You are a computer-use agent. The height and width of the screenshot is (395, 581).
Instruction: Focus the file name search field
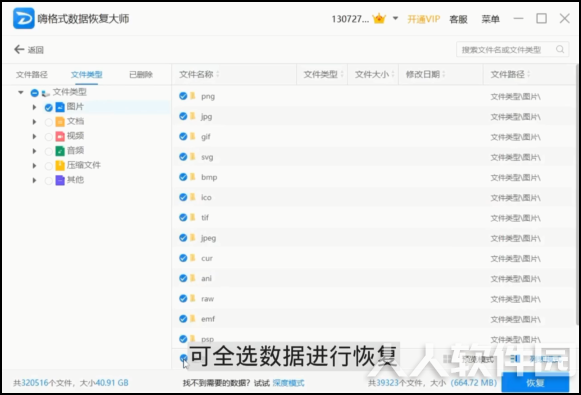[x=512, y=49]
